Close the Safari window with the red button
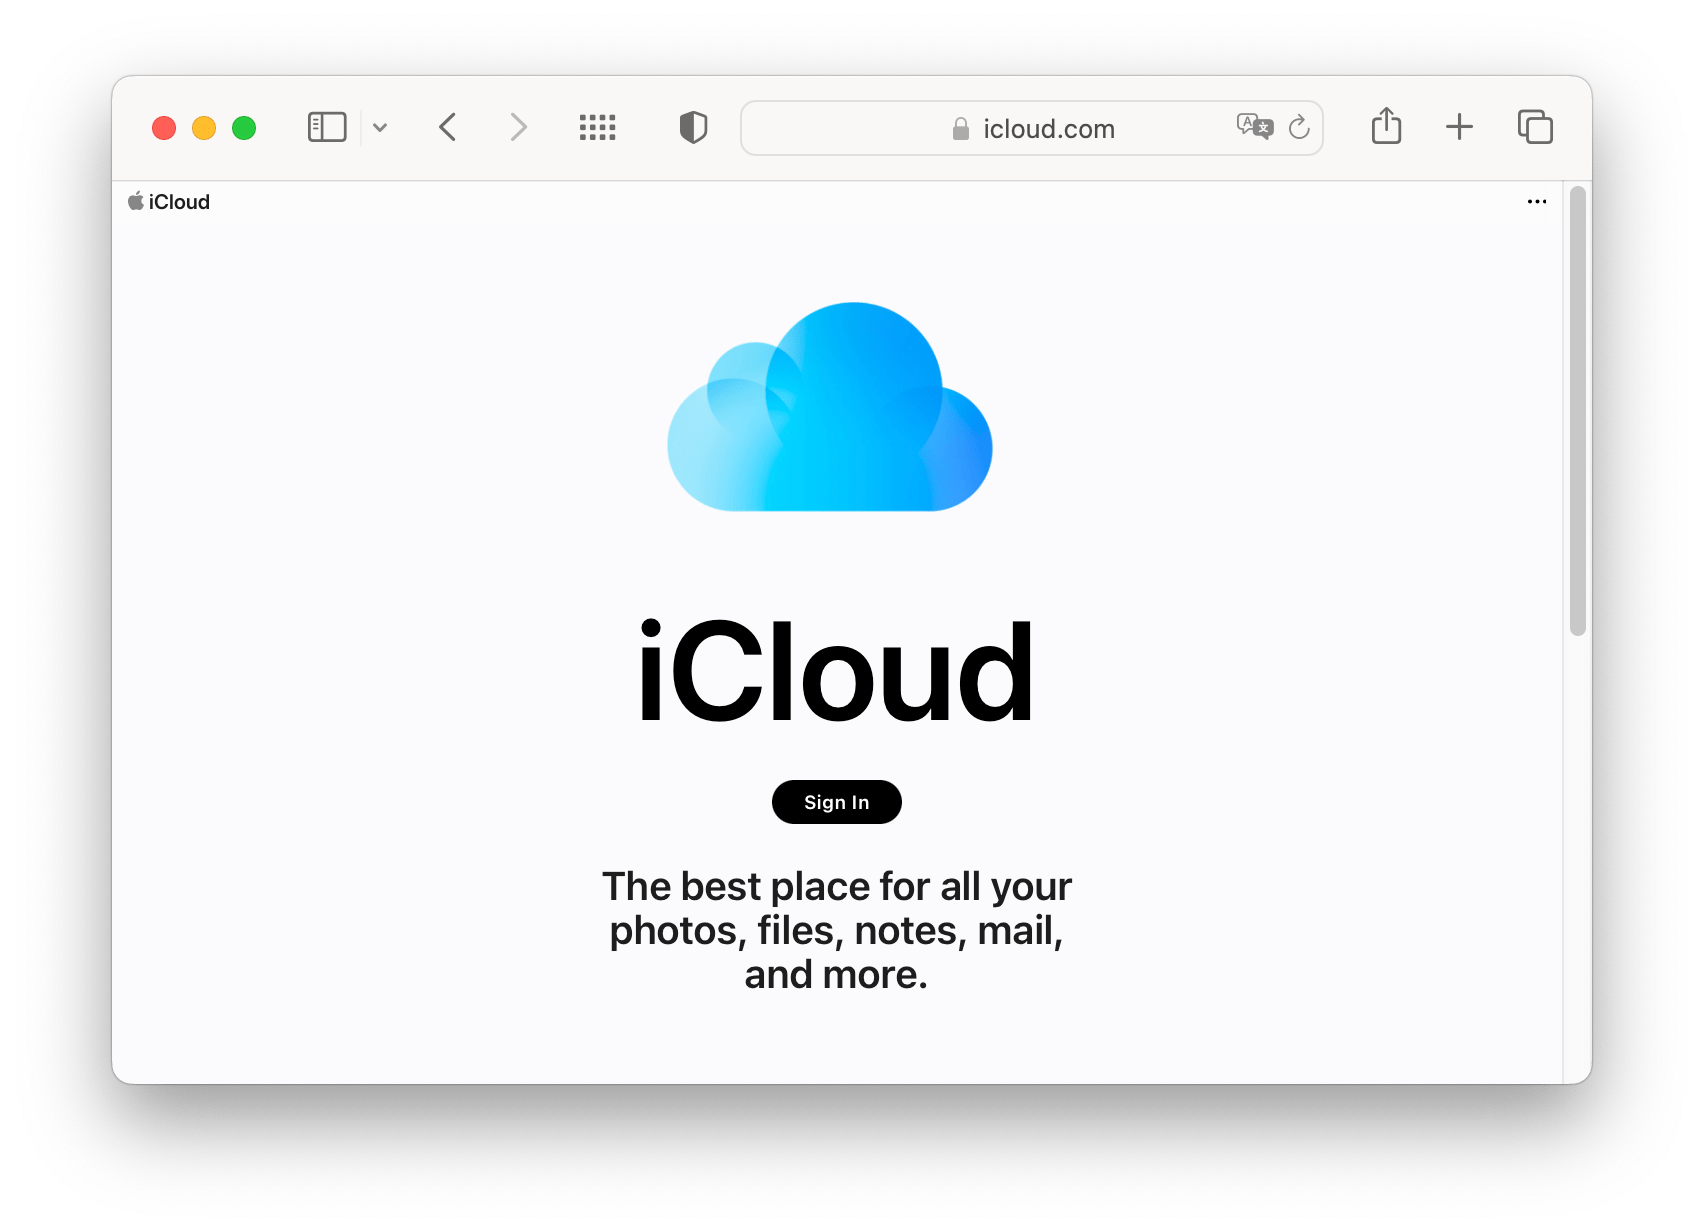Image resolution: width=1704 pixels, height=1232 pixels. point(164,128)
